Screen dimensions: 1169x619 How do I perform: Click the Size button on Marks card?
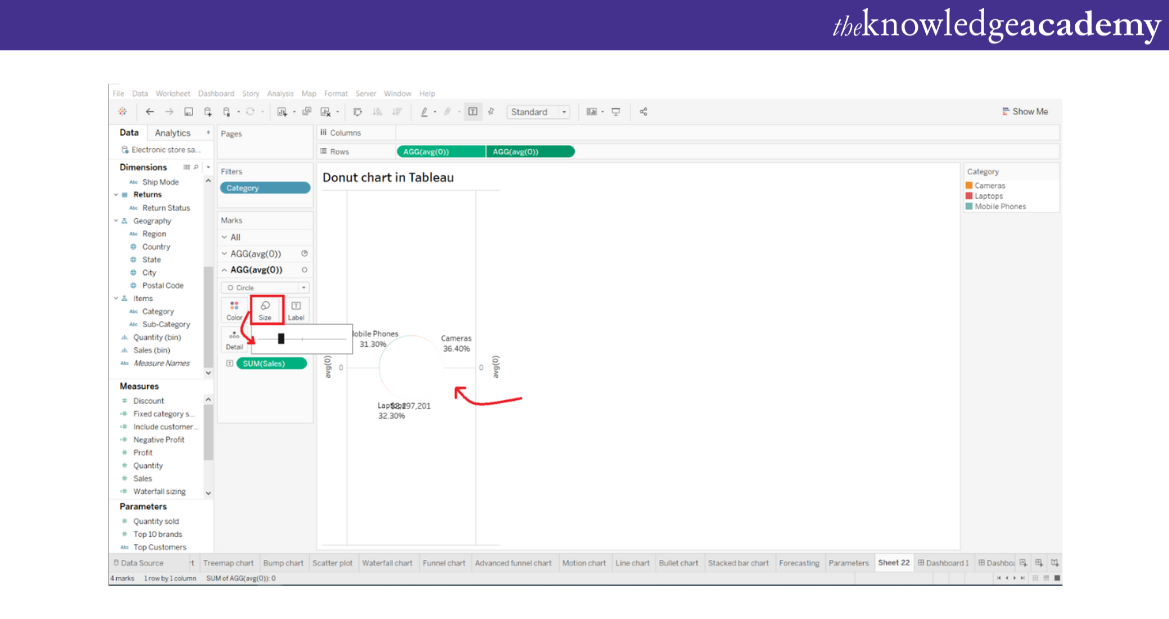[x=265, y=310]
